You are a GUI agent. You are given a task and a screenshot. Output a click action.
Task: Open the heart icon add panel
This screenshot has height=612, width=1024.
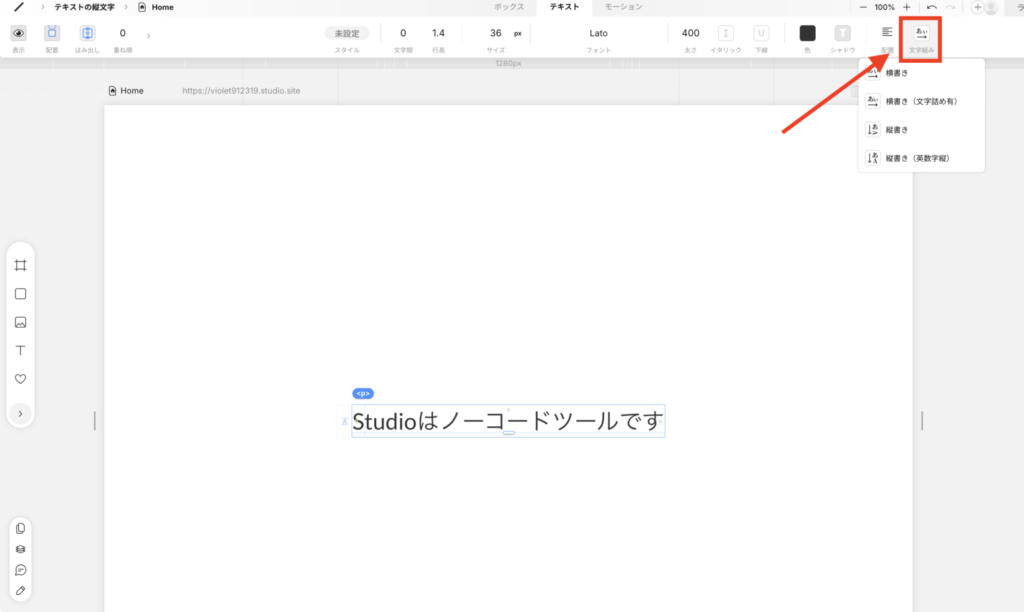pyautogui.click(x=20, y=379)
